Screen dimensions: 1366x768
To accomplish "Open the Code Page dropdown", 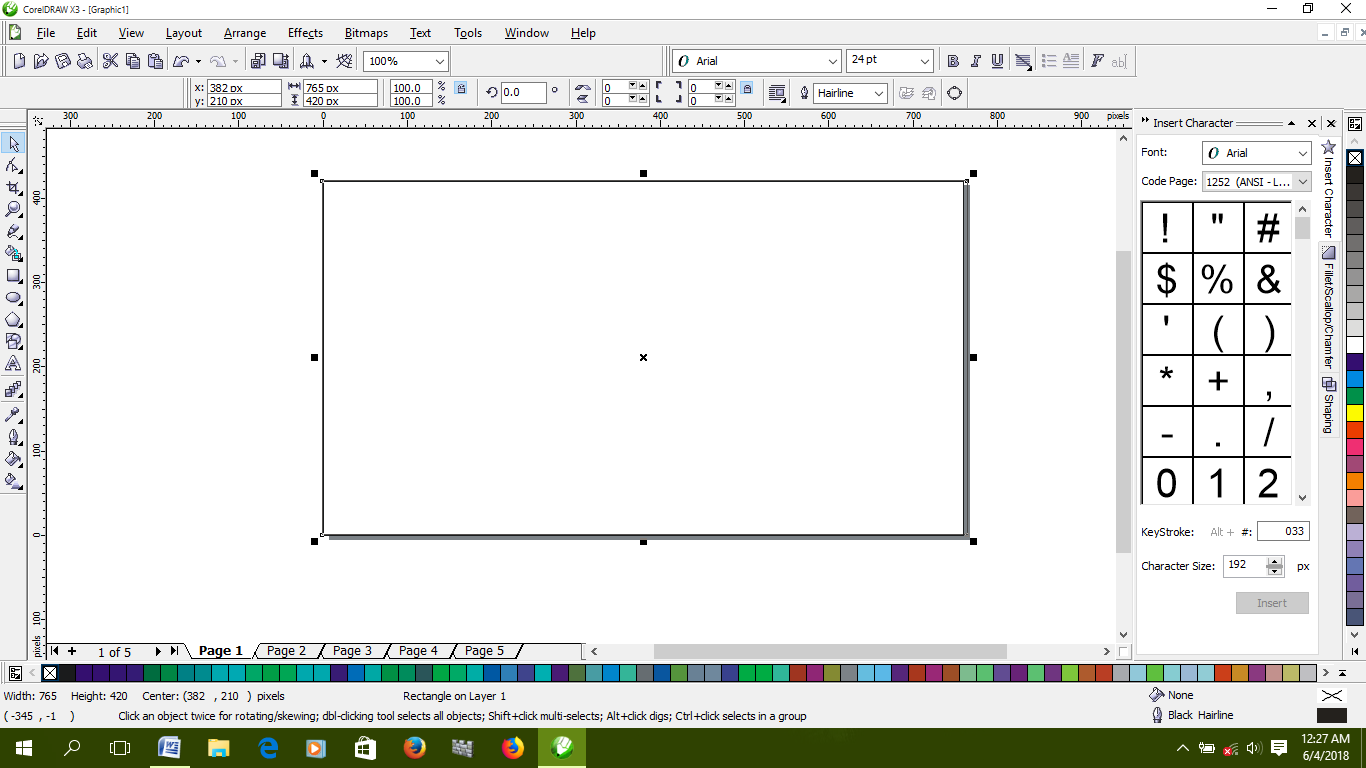I will (1305, 181).
